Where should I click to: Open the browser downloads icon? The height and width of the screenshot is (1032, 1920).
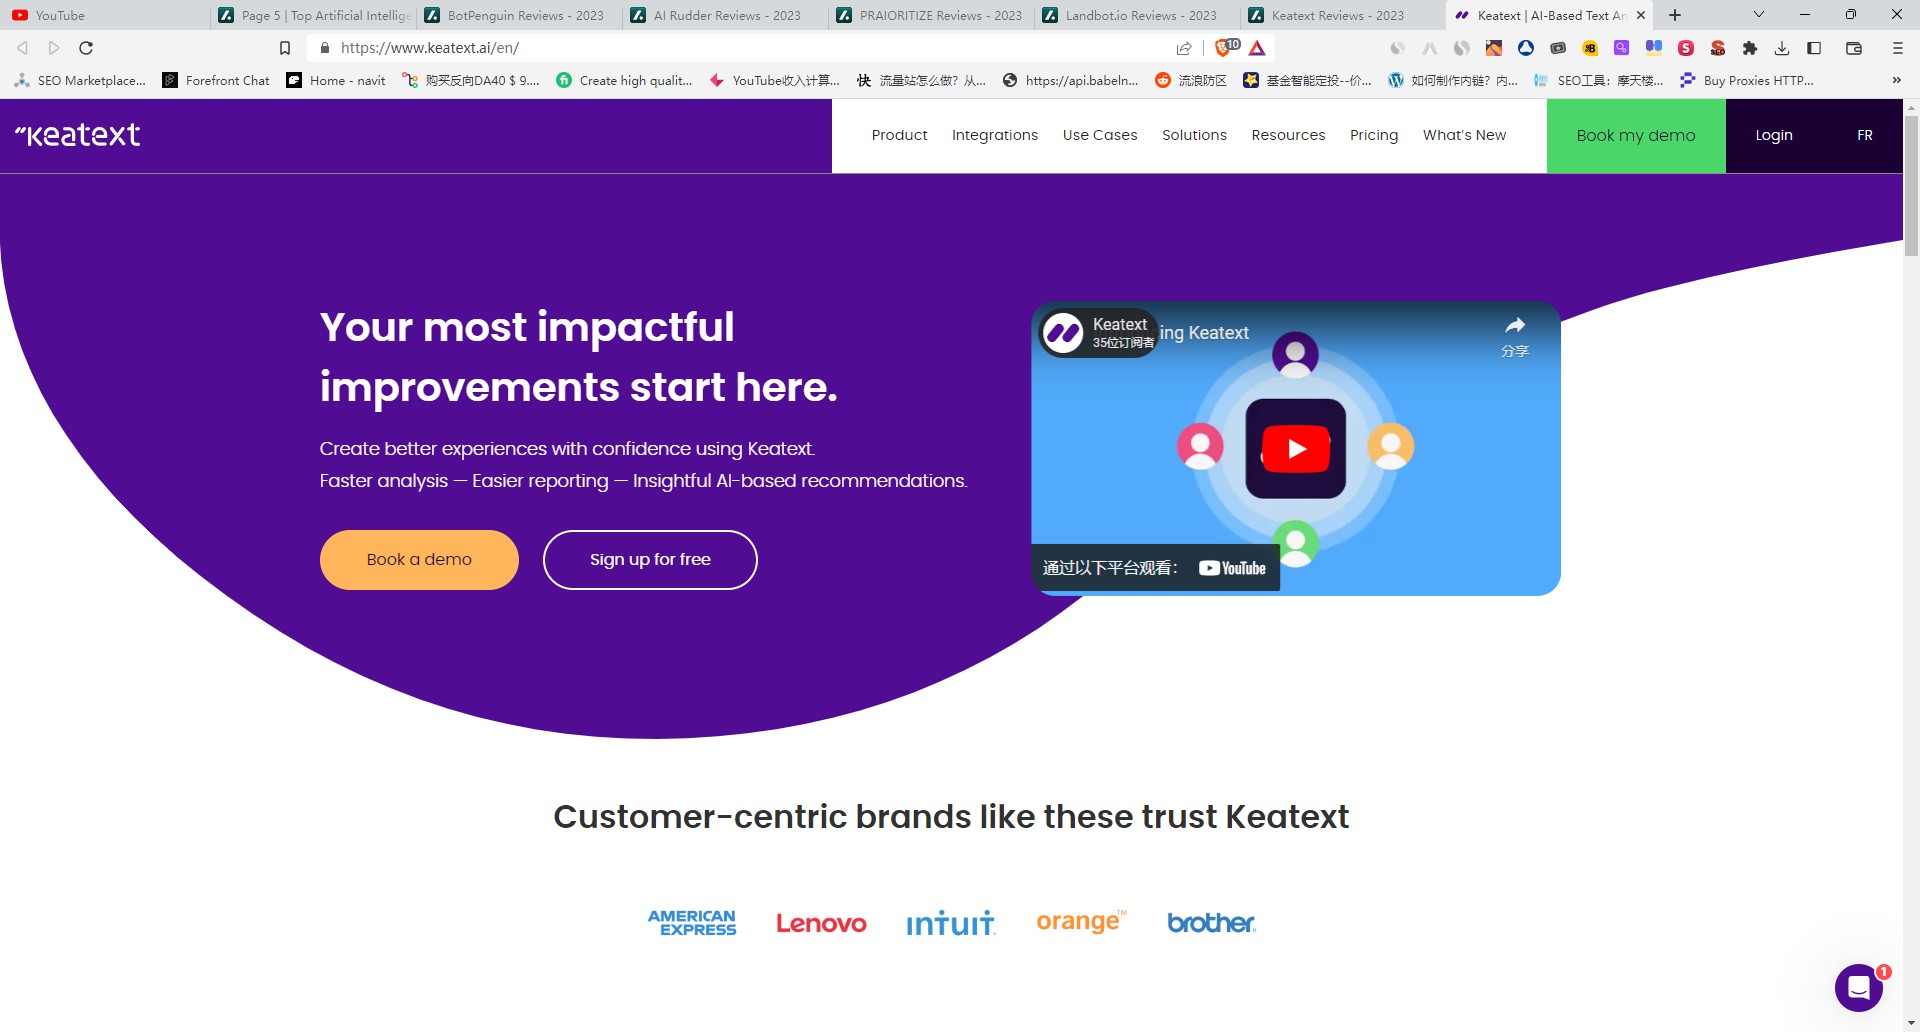coord(1782,48)
